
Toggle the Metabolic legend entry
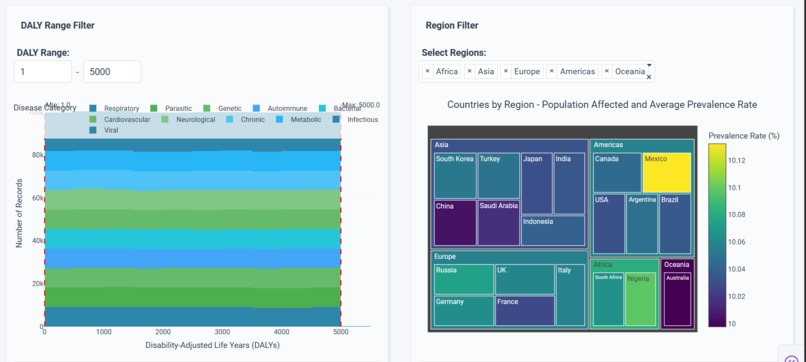click(298, 119)
